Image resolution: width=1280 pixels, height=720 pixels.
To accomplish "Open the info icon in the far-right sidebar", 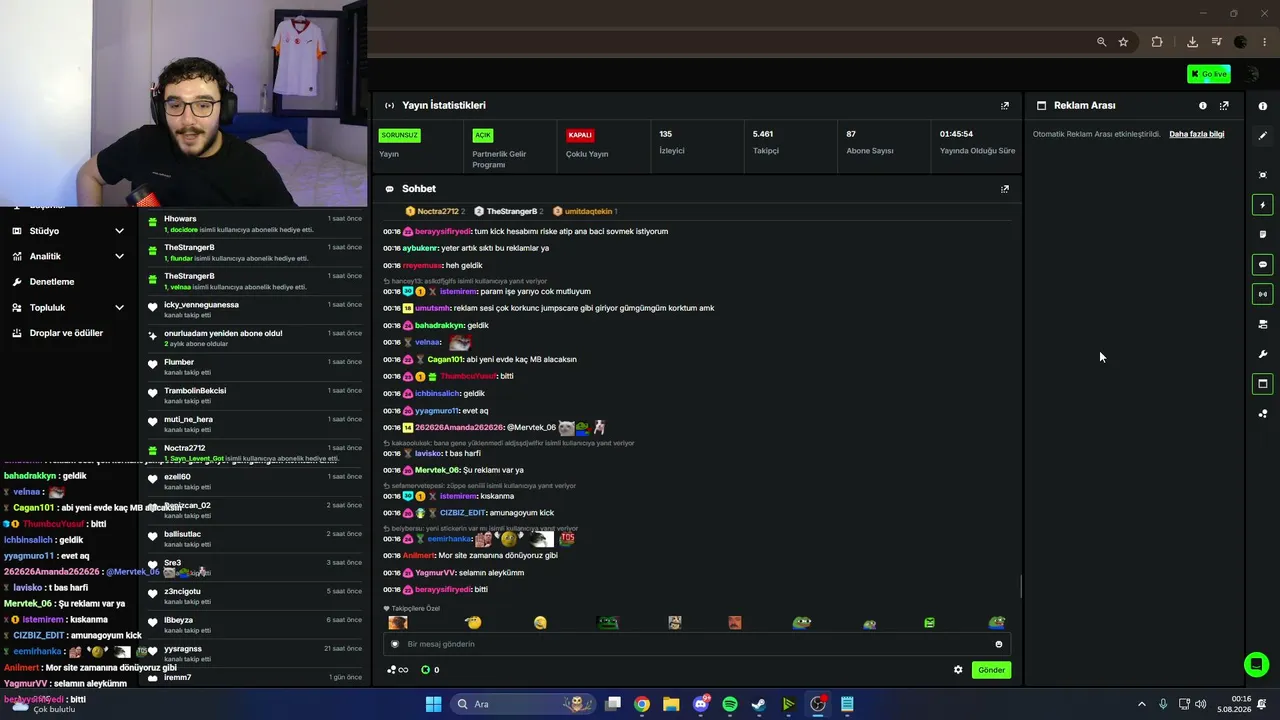I will [1263, 106].
